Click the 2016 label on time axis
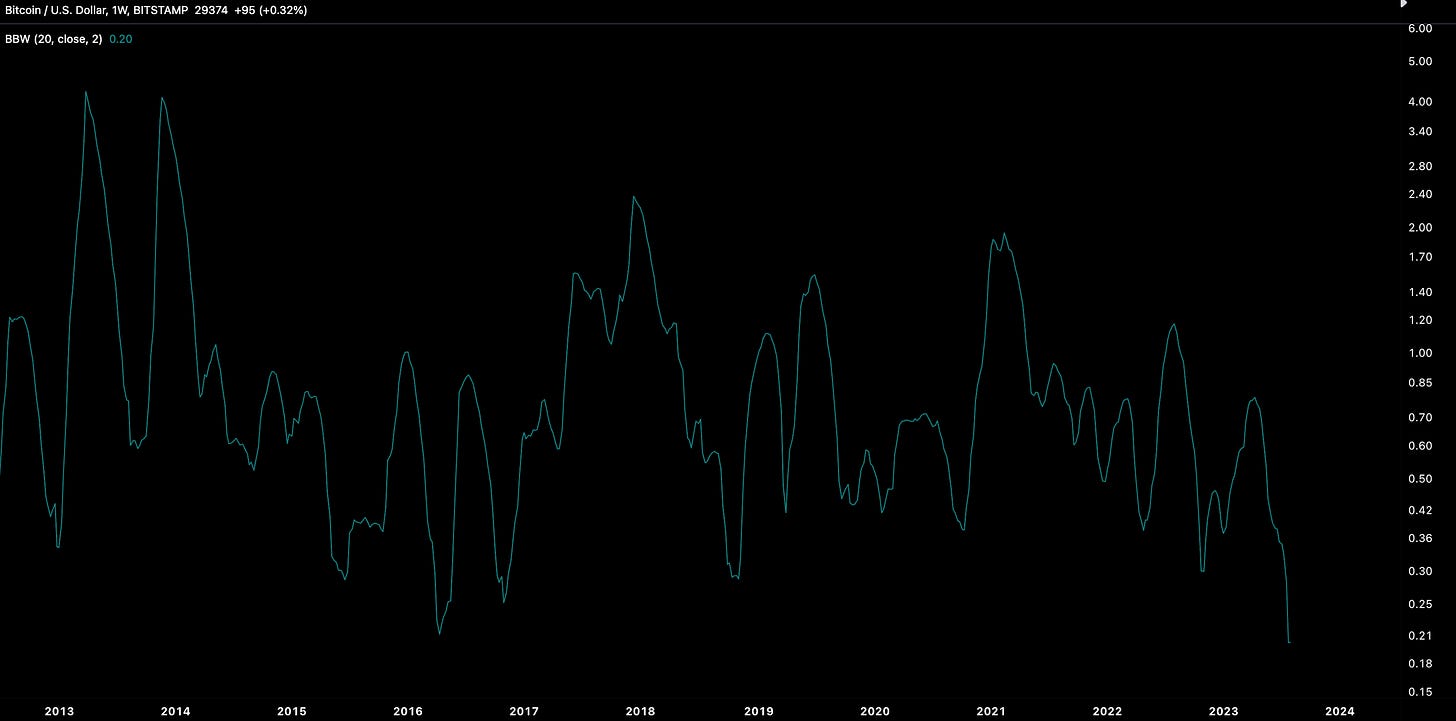 point(408,711)
